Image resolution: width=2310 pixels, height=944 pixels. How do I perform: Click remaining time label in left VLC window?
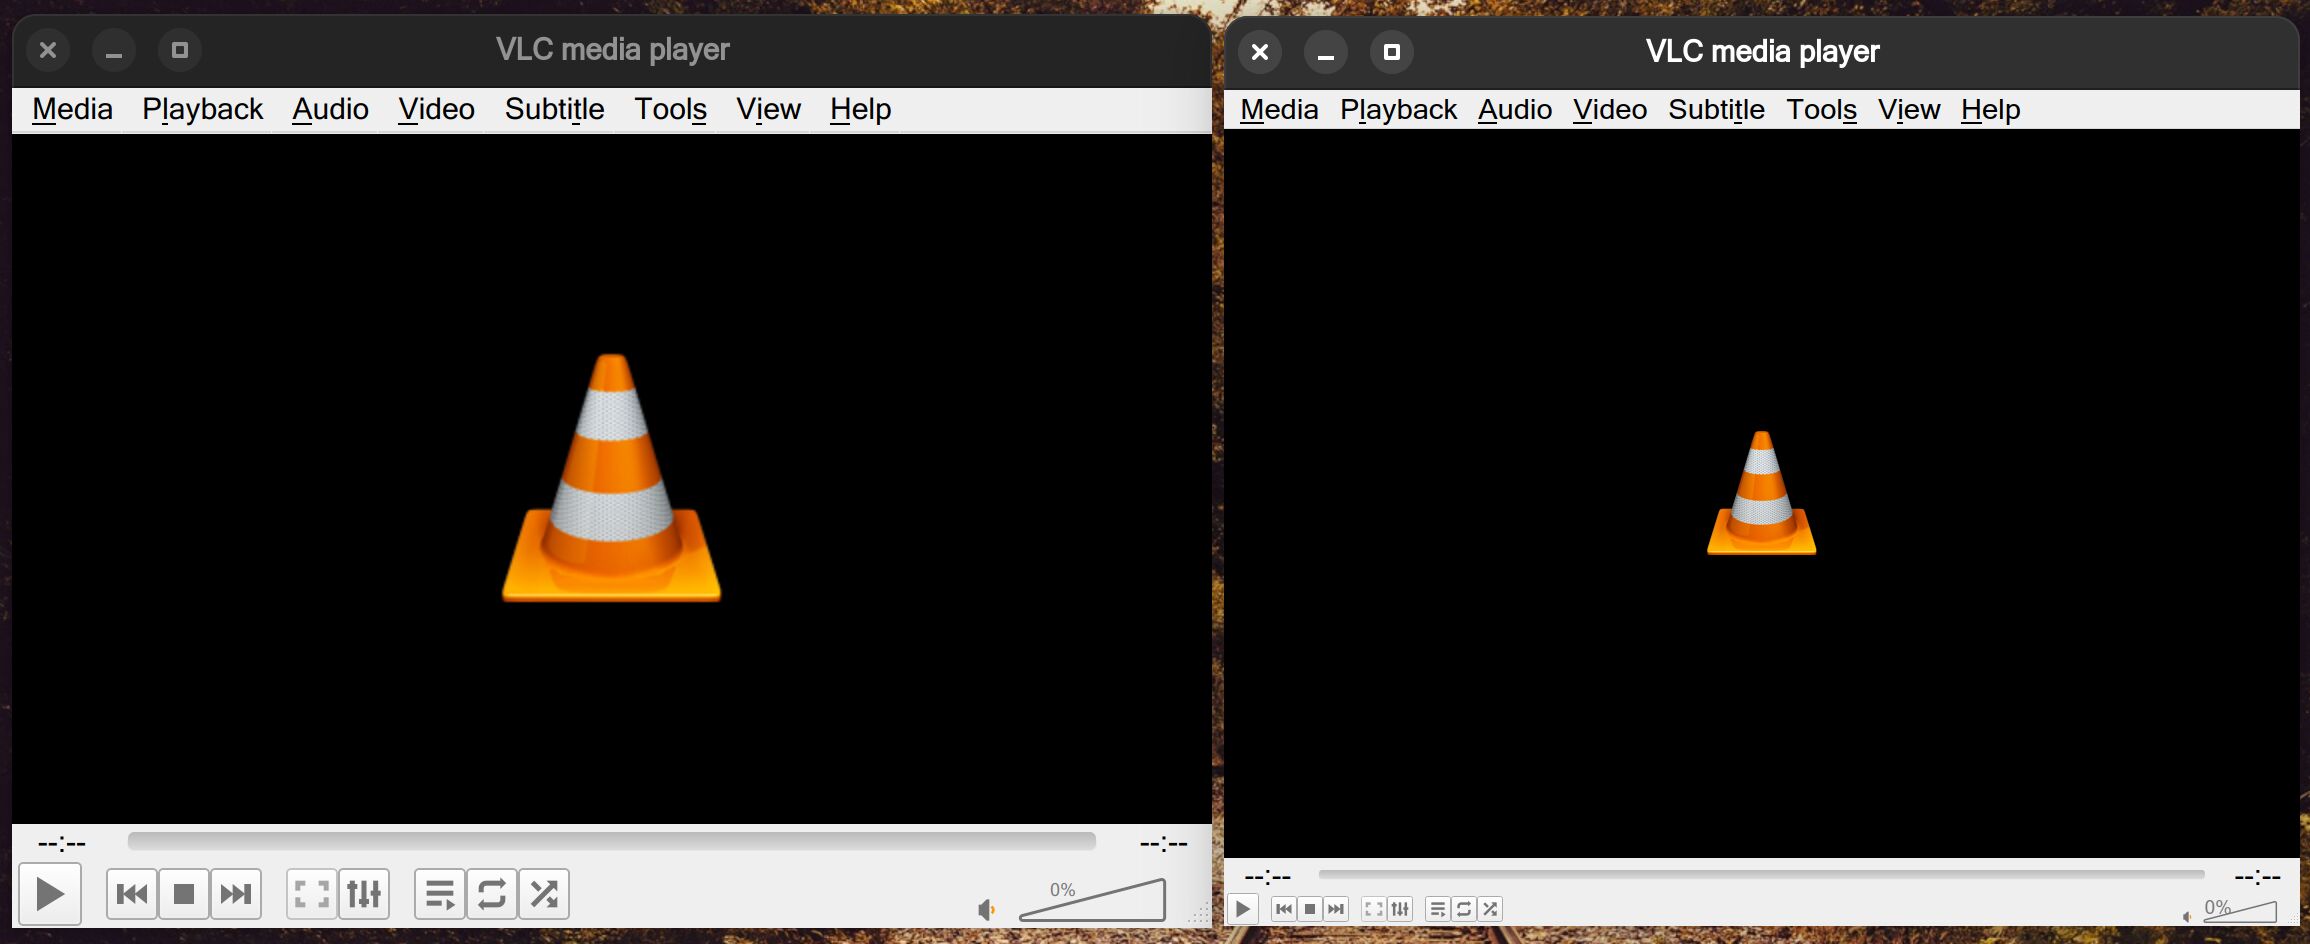pyautogui.click(x=1163, y=843)
